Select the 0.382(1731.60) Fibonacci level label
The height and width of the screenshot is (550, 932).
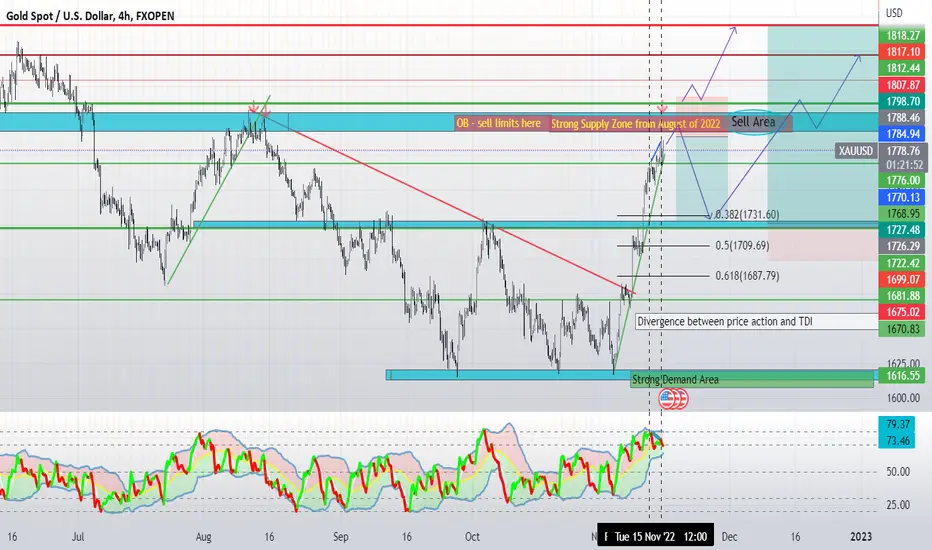pyautogui.click(x=747, y=215)
